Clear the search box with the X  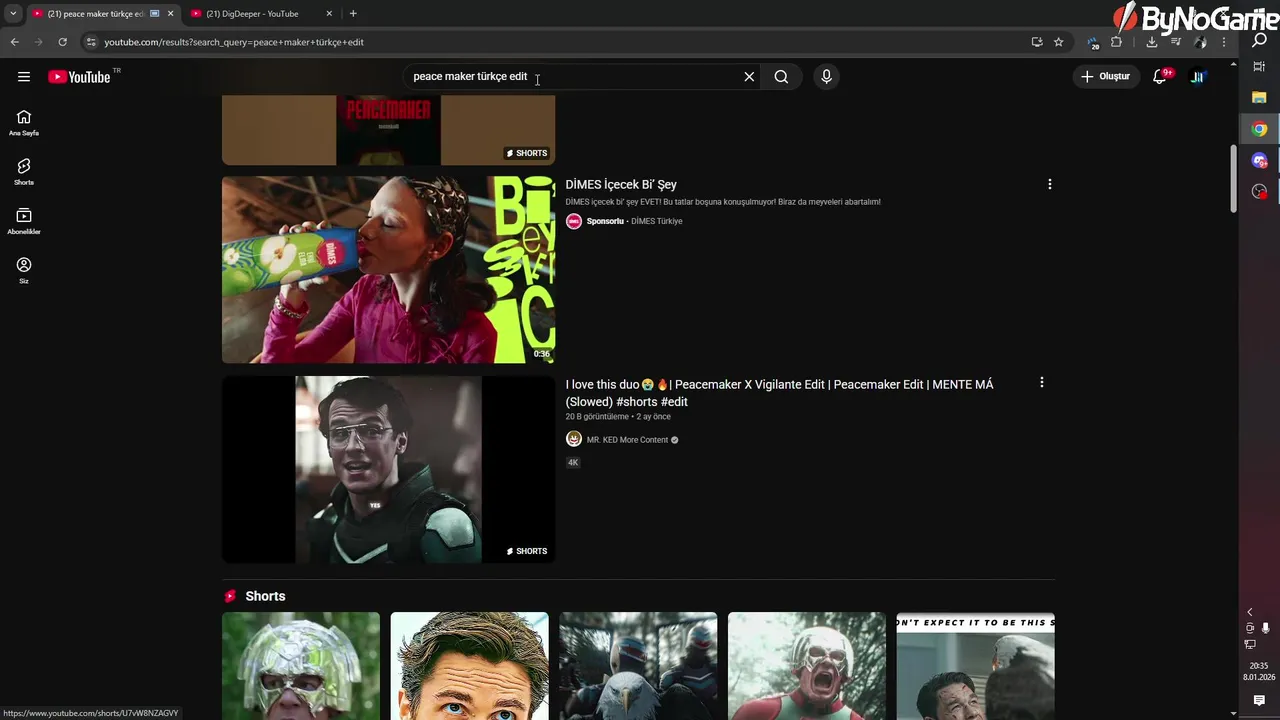(x=749, y=77)
